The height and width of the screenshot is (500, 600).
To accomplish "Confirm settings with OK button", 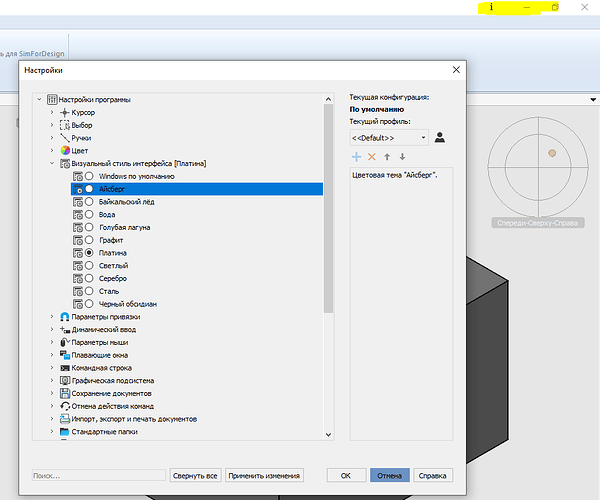I will pyautogui.click(x=346, y=476).
